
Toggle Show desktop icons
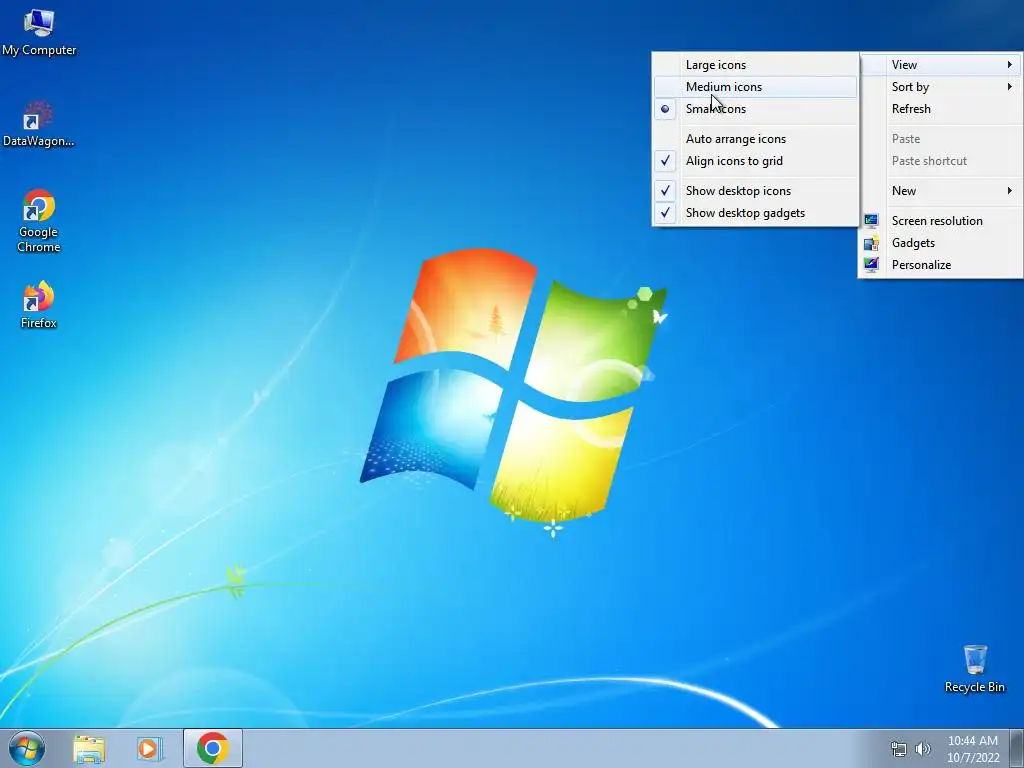click(755, 191)
